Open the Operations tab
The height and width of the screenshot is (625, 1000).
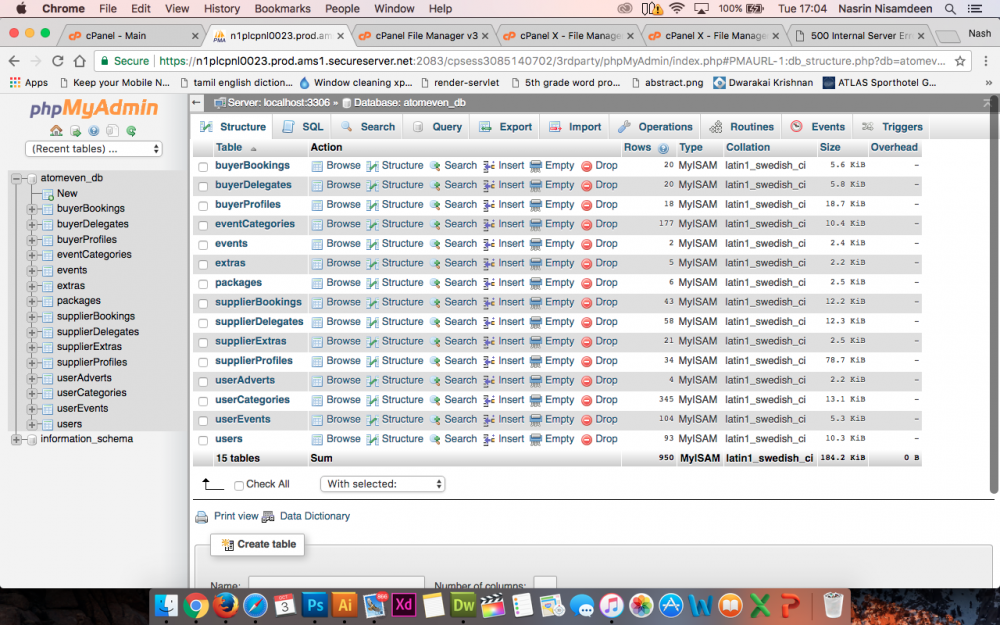click(655, 127)
